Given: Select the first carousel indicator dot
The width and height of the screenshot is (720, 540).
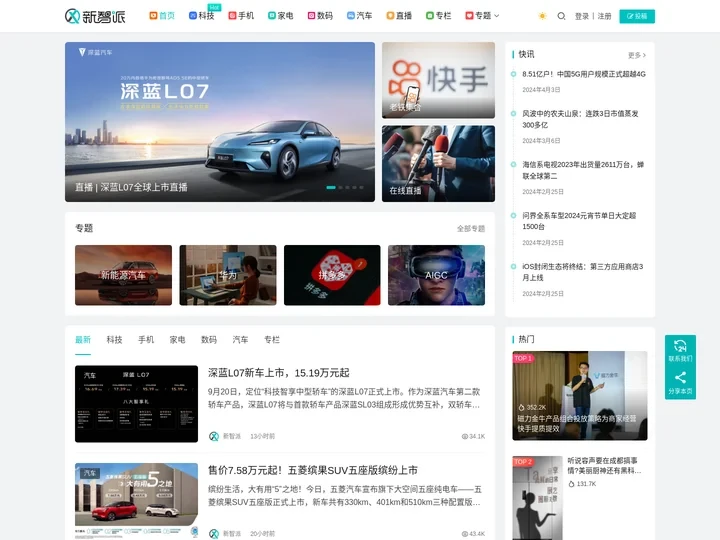Looking at the screenshot, I should point(331,187).
